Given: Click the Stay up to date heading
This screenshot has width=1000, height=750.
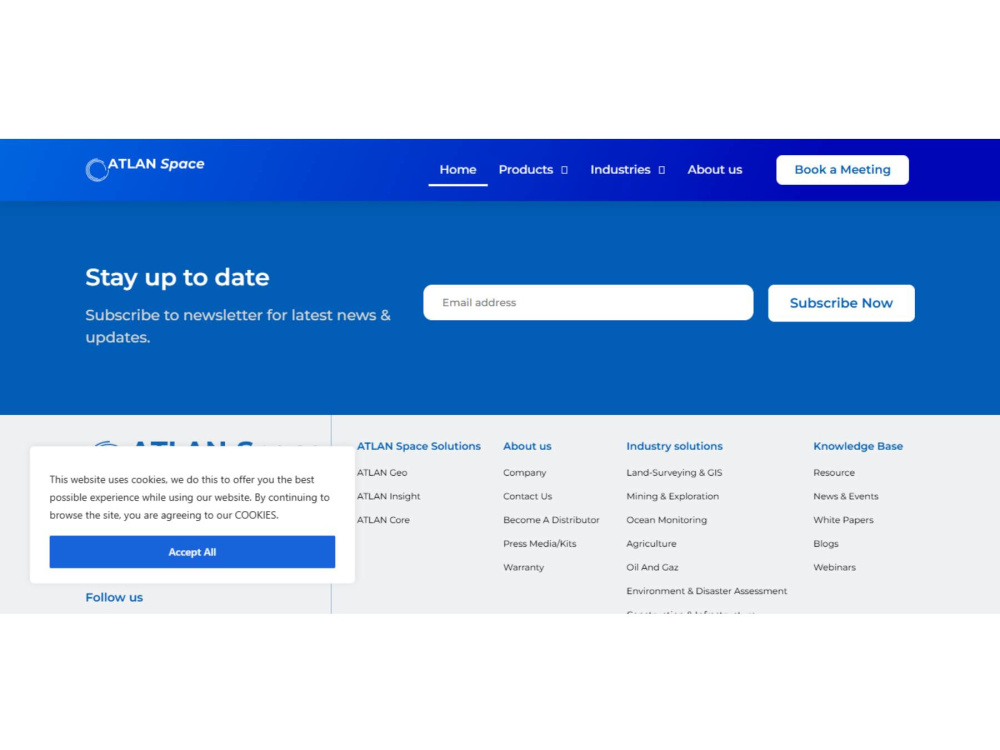Looking at the screenshot, I should [x=177, y=277].
